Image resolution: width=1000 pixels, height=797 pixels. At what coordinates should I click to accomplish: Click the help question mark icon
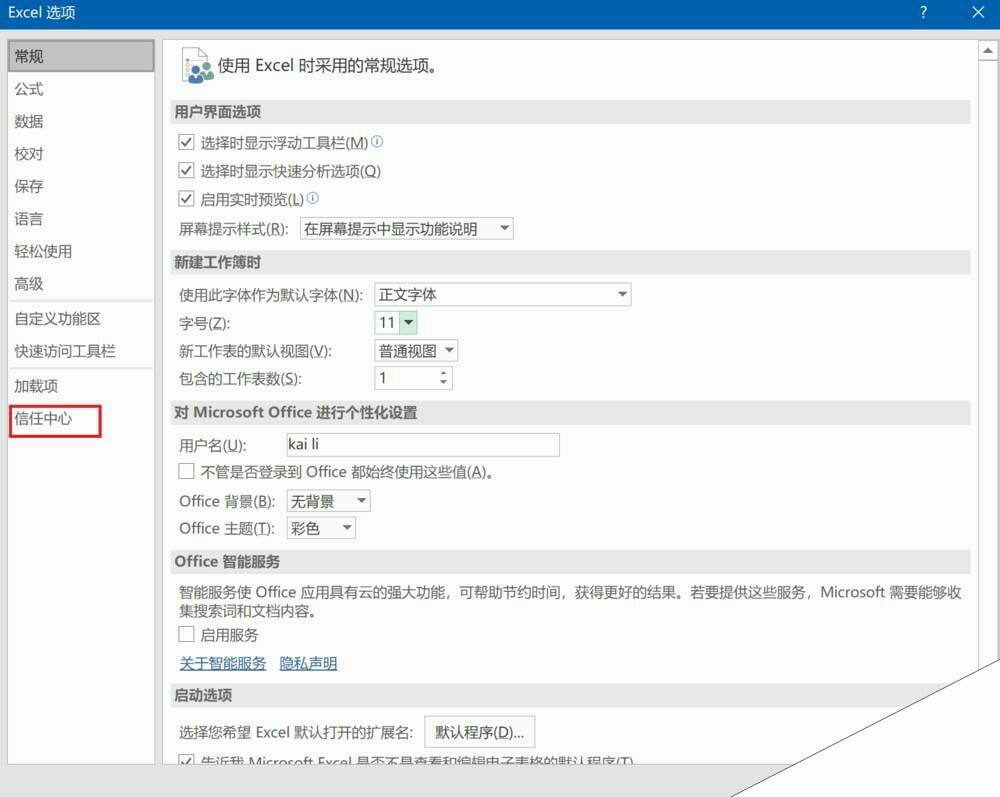923,12
